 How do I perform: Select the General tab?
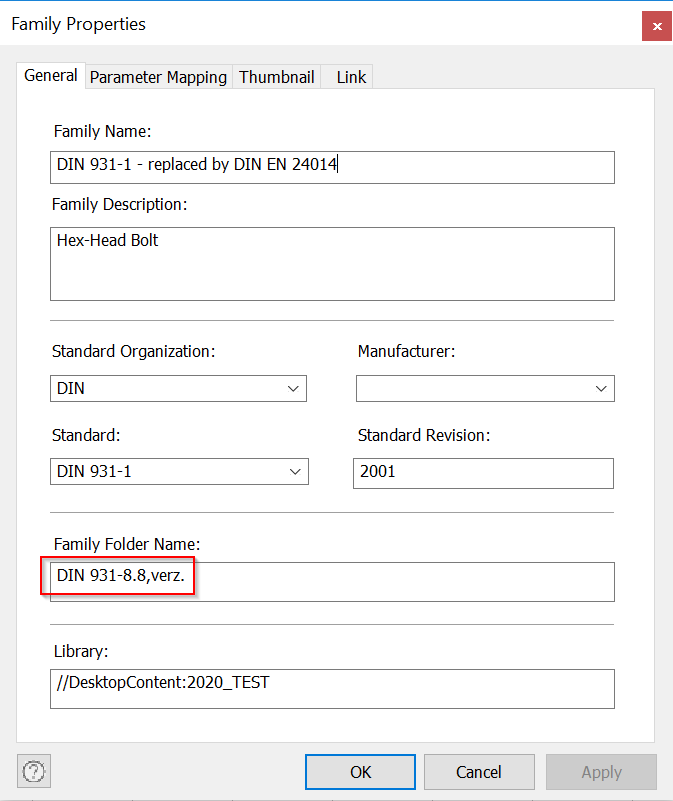pos(50,75)
